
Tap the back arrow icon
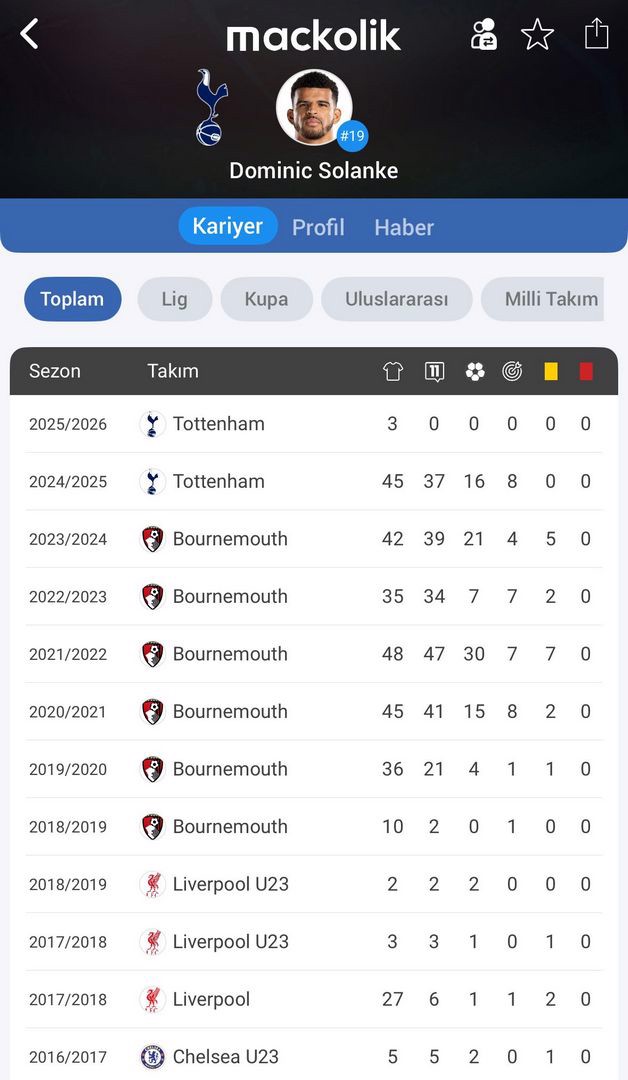pos(29,34)
